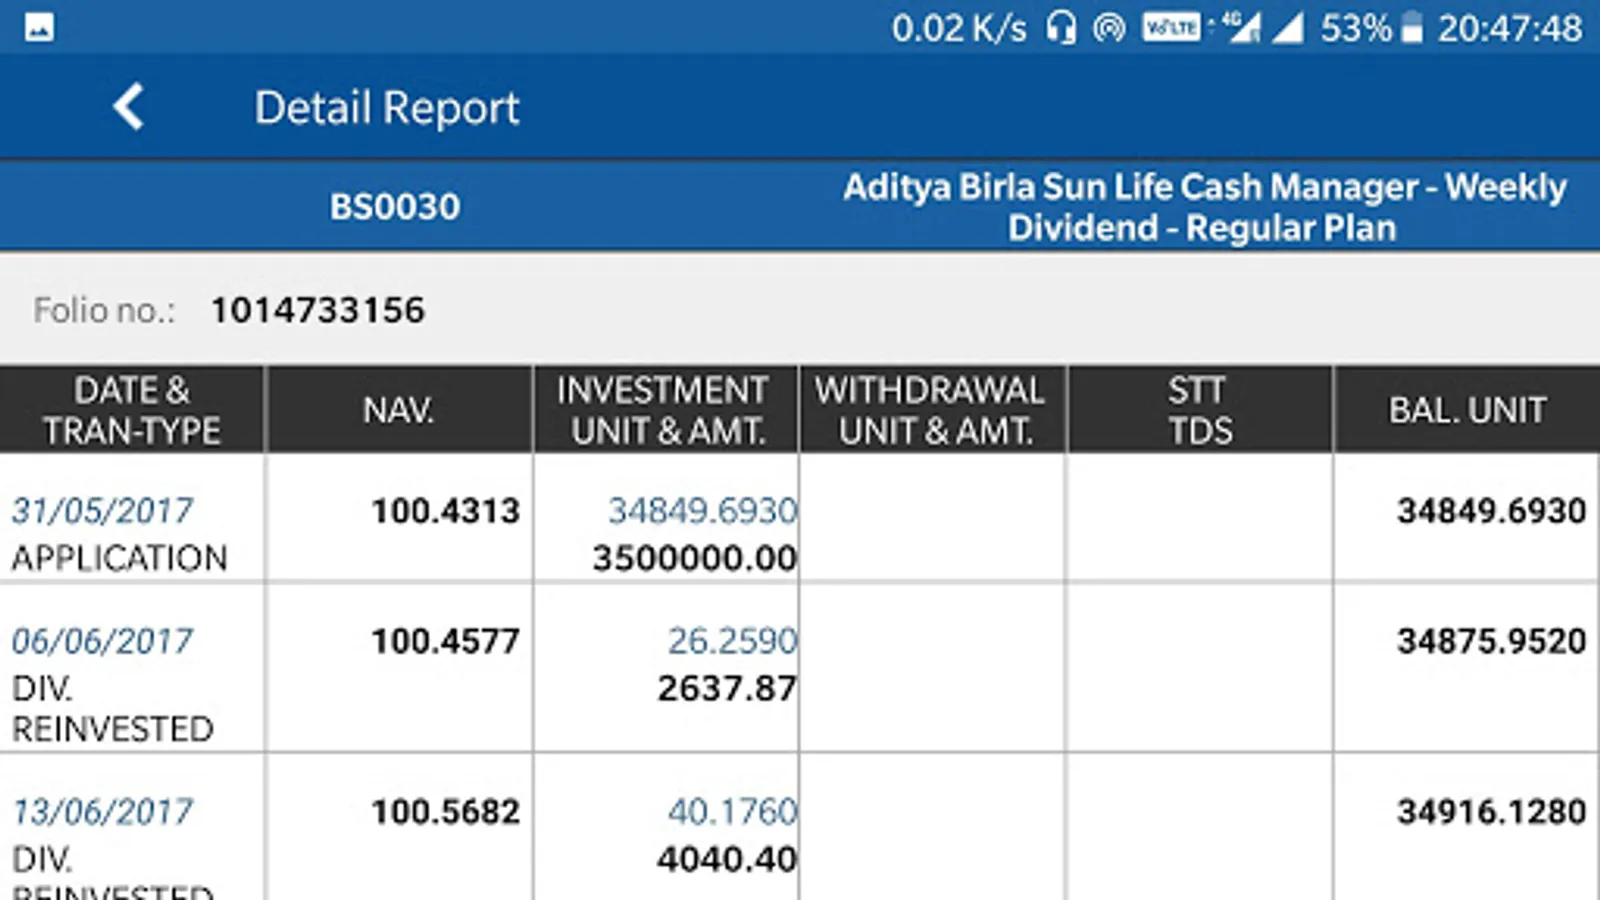This screenshot has height=900, width=1600.
Task: Select investment amount 3500000.00
Action: pyautogui.click(x=695, y=558)
